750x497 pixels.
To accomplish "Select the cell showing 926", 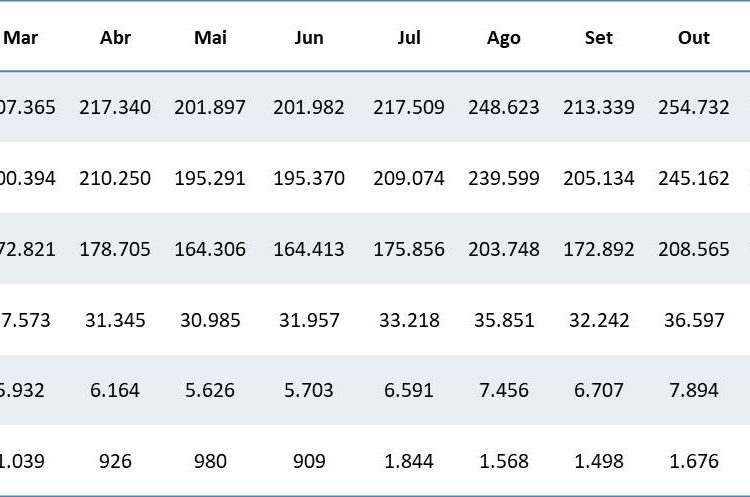I will pos(116,461).
